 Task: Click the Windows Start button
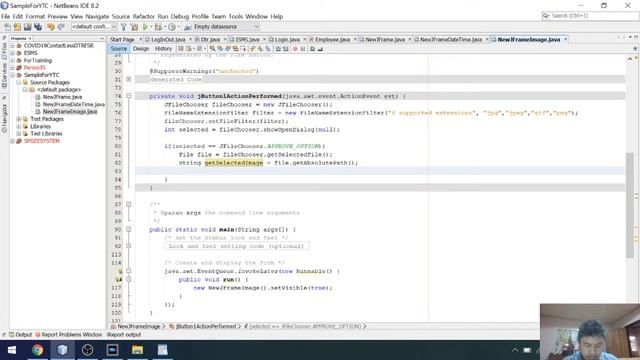(x=12, y=350)
